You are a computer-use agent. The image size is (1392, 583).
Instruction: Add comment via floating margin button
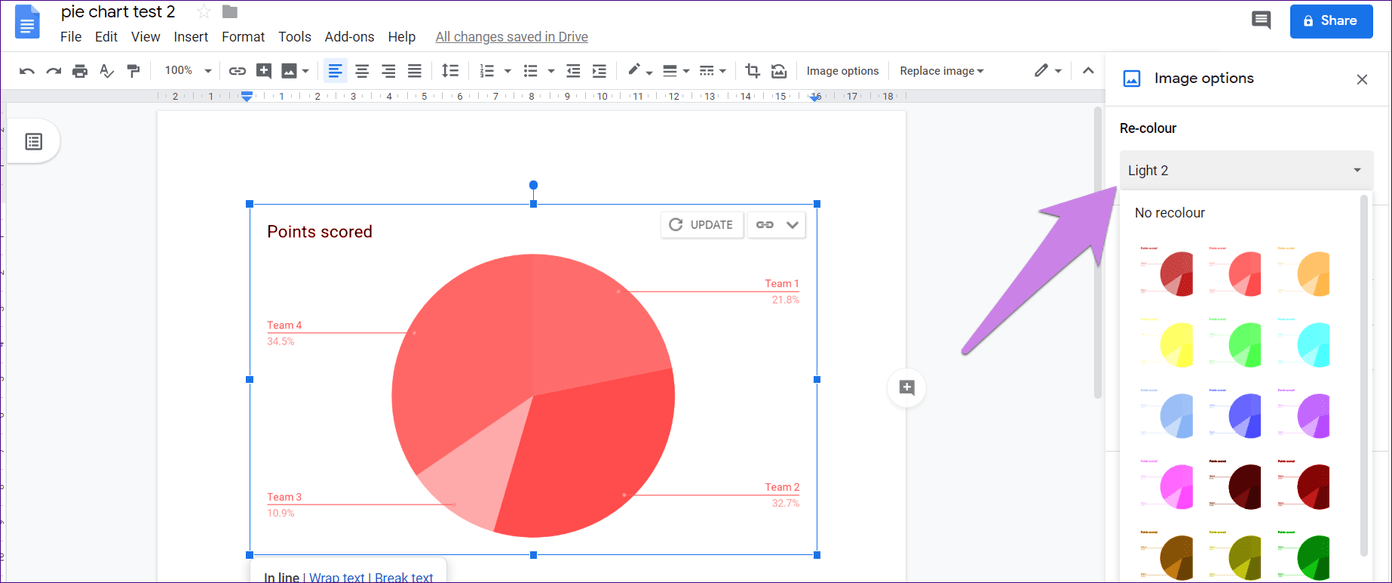coord(907,388)
